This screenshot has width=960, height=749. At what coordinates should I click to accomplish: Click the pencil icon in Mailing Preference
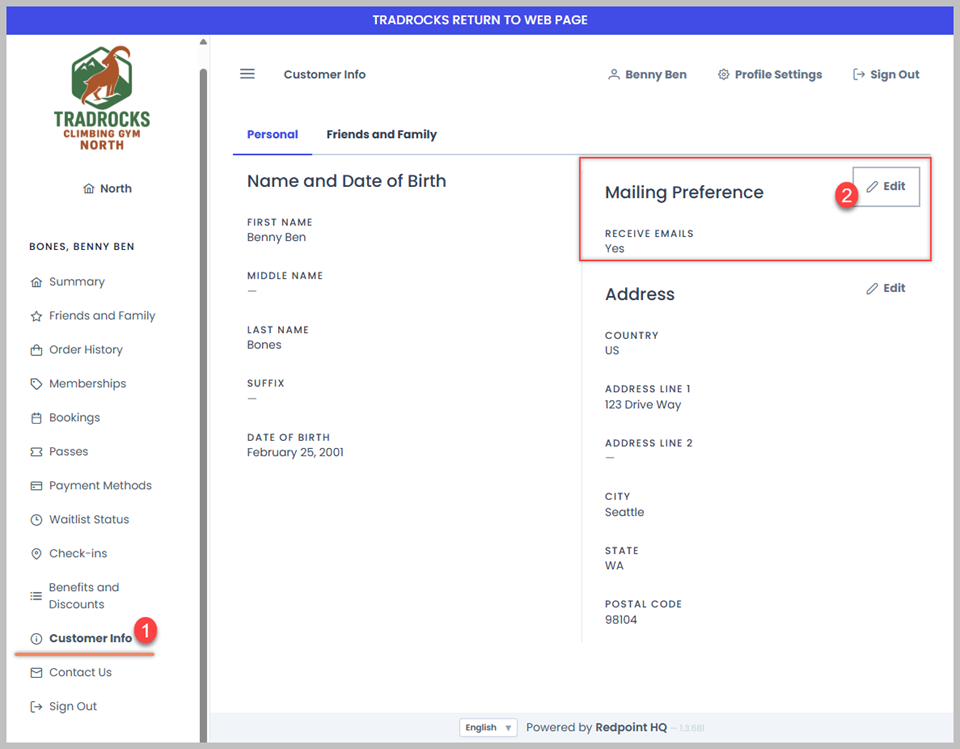(x=872, y=187)
